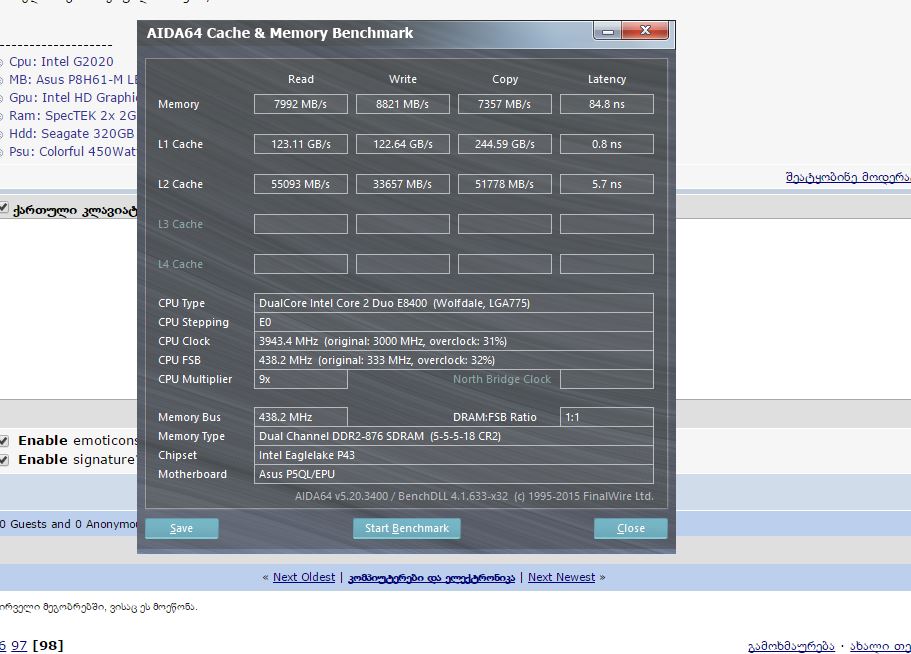
Task: Click Memory Write value 8821 MB/s
Action: (403, 105)
